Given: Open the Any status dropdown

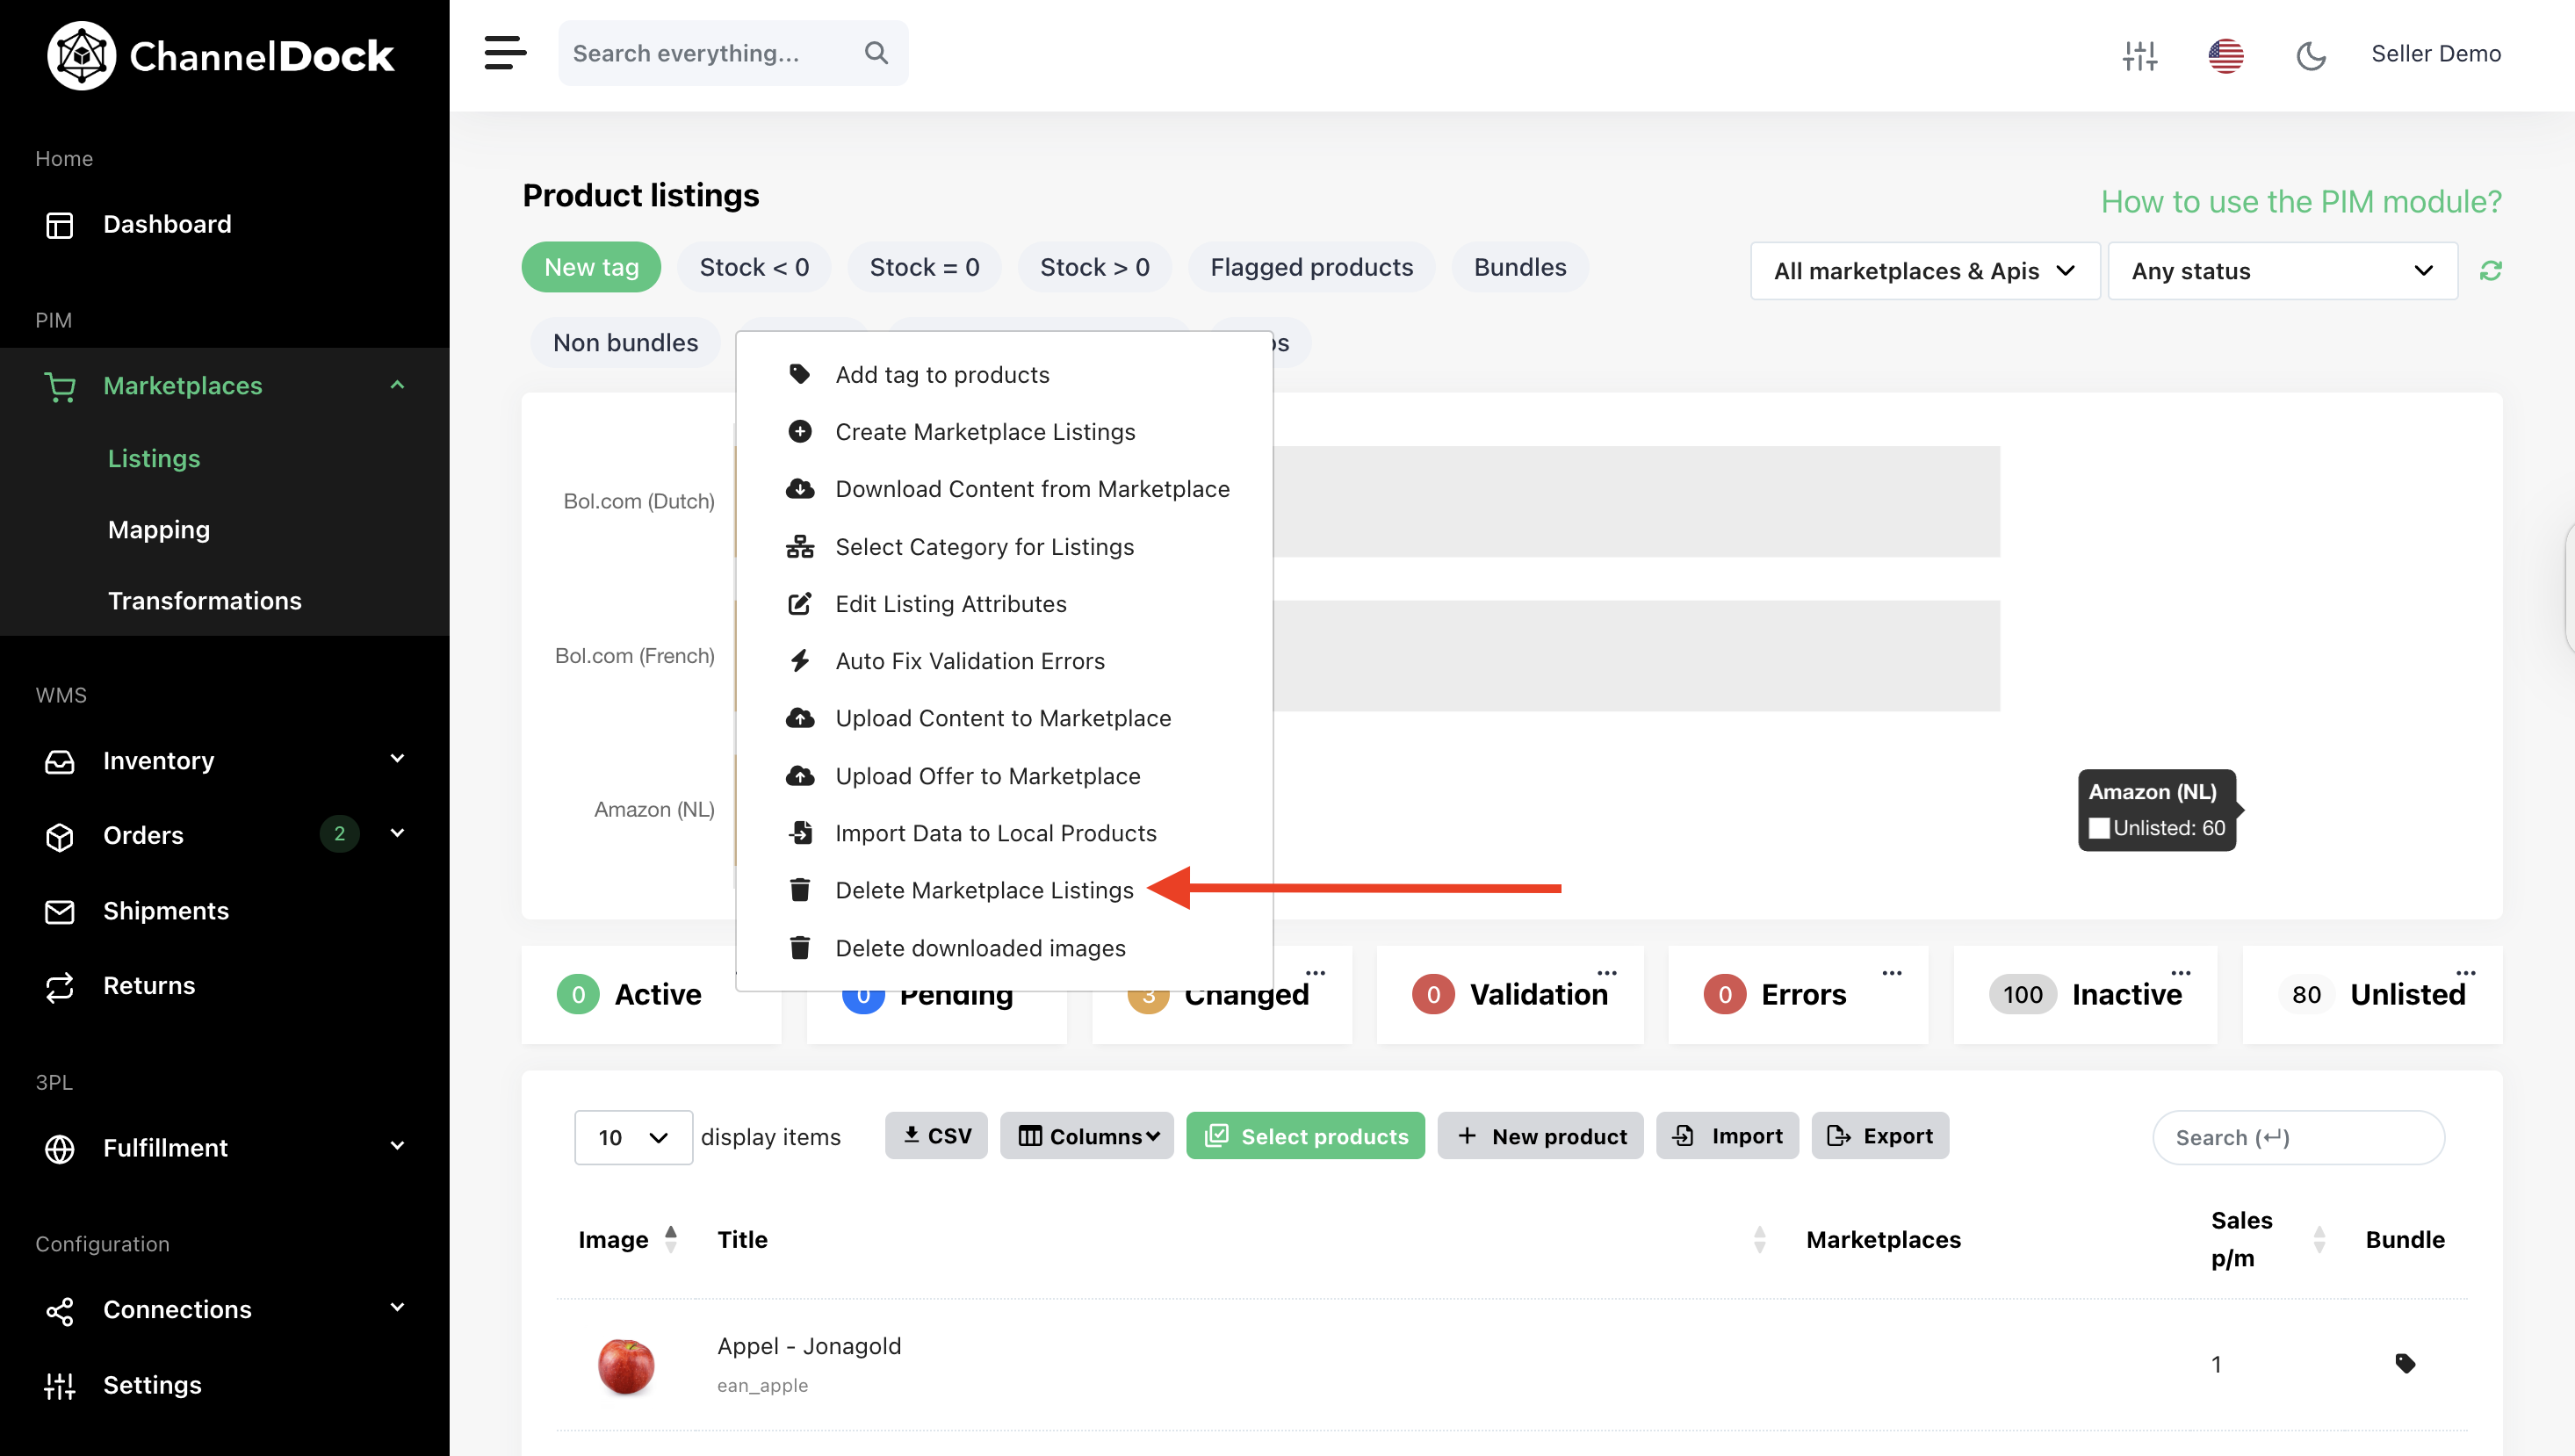Looking at the screenshot, I should pos(2282,271).
